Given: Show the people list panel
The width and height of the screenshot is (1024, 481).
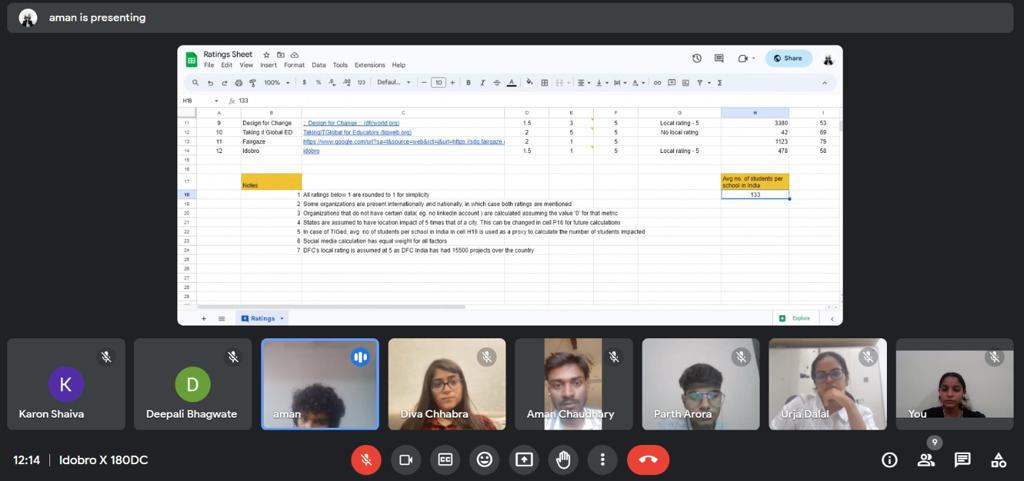Looking at the screenshot, I should (926, 460).
